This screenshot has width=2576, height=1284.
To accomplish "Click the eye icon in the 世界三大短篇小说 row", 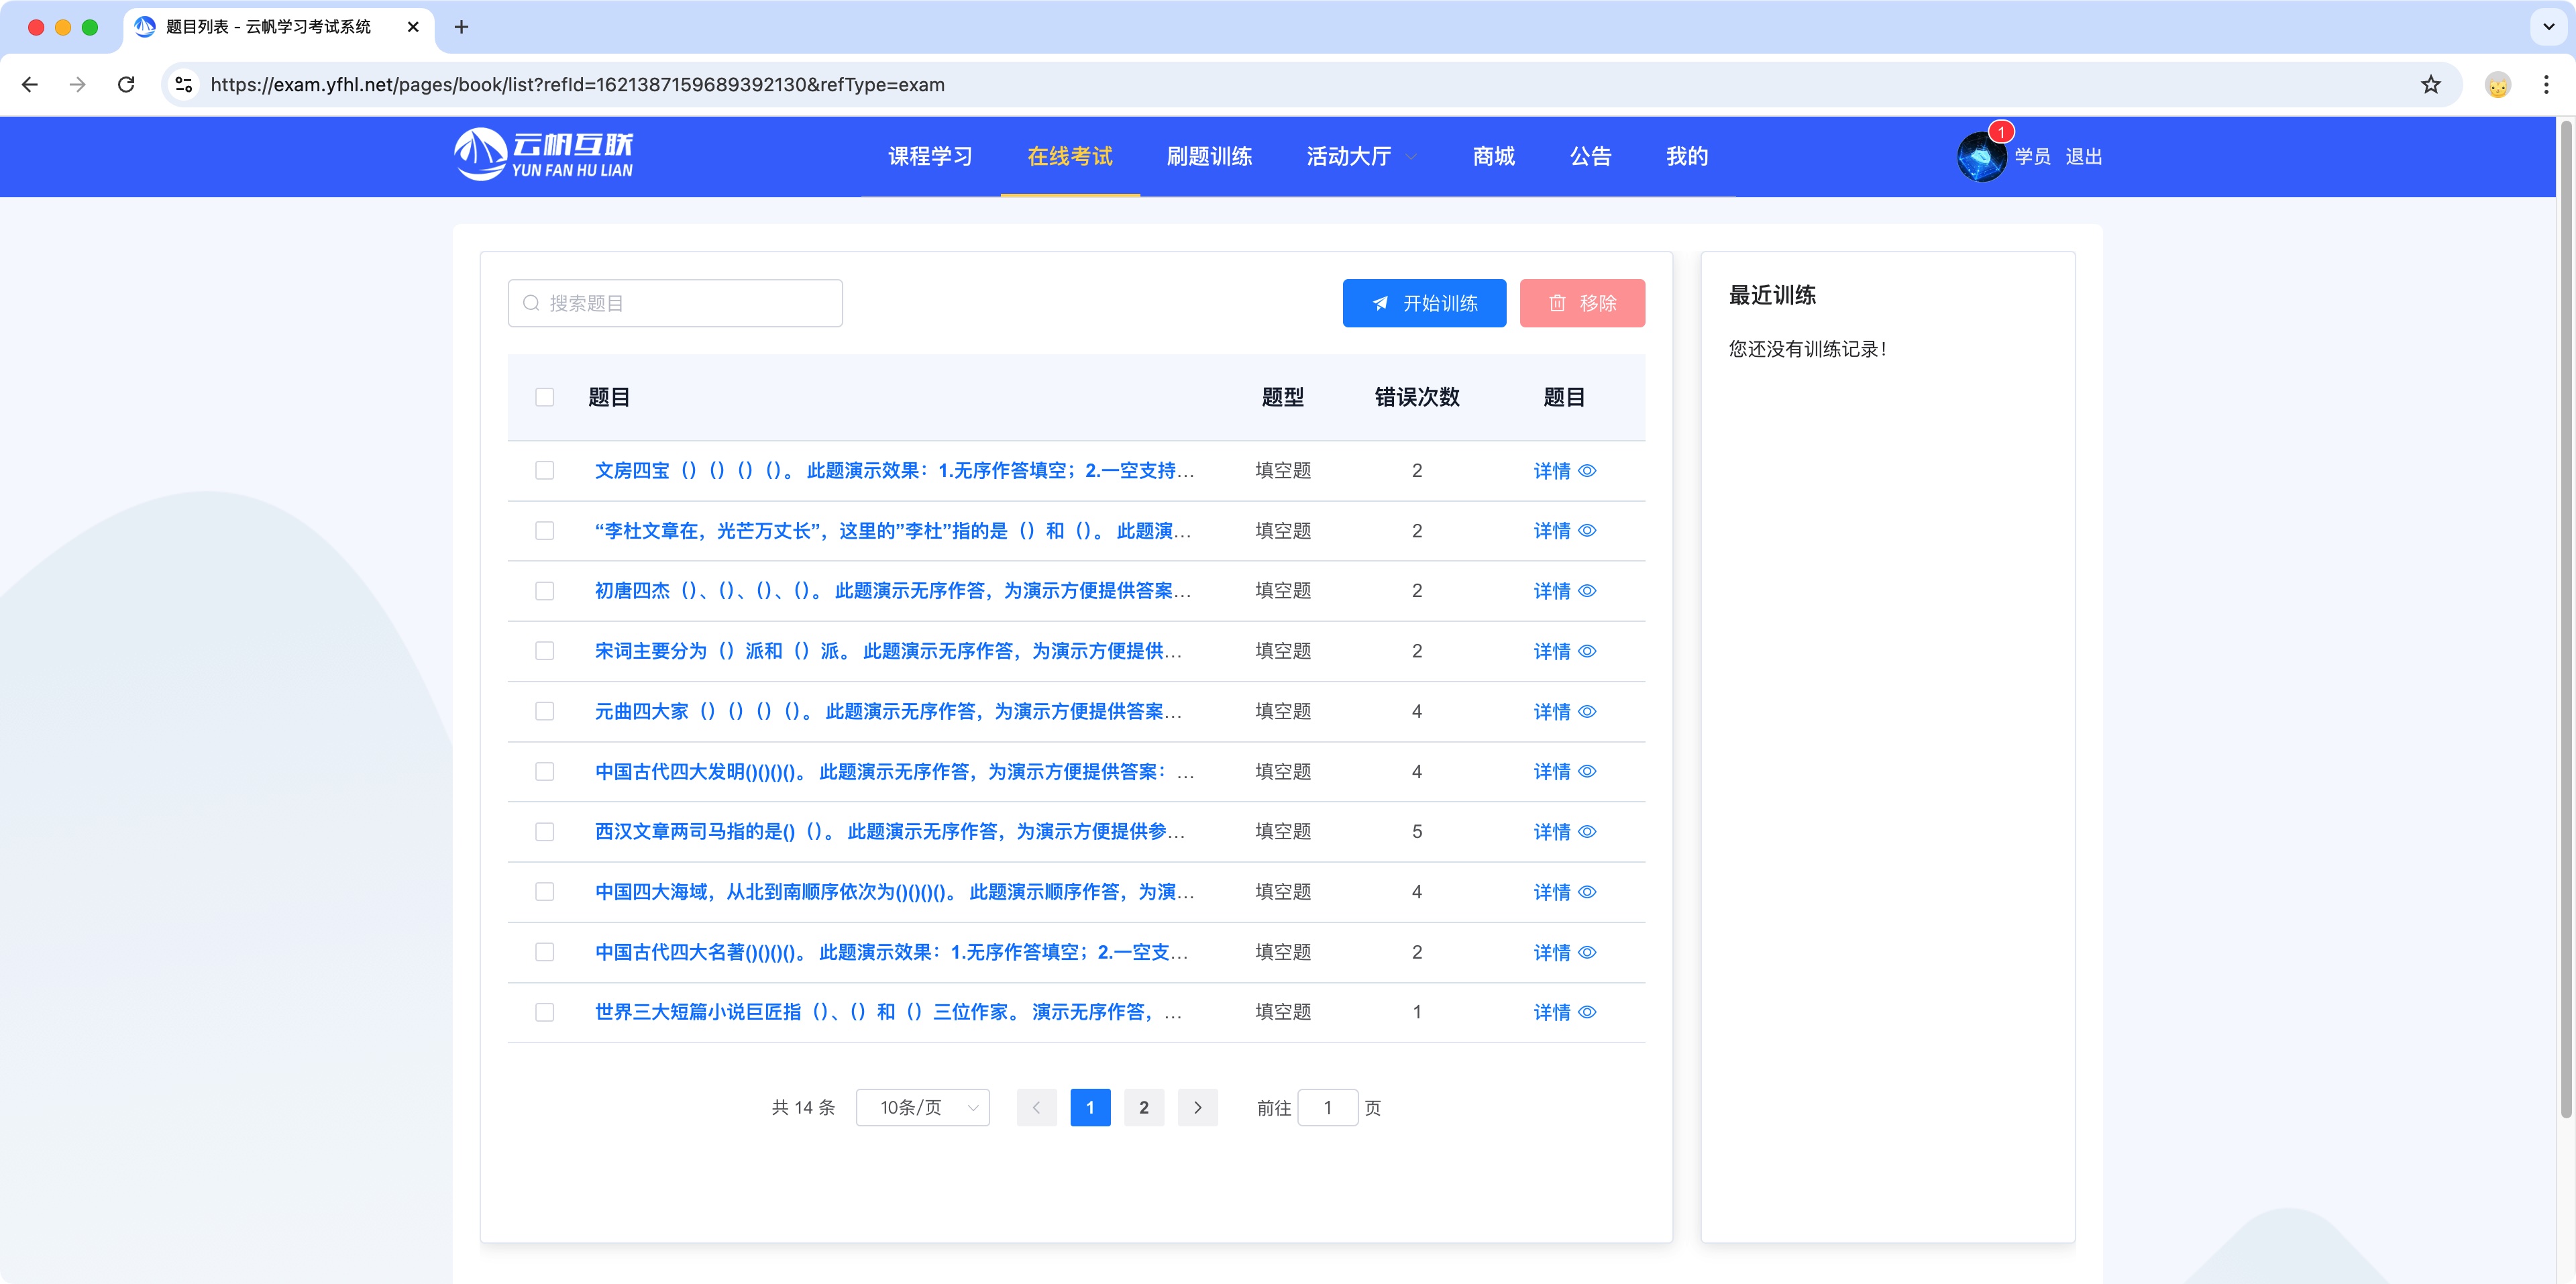I will pyautogui.click(x=1587, y=1012).
